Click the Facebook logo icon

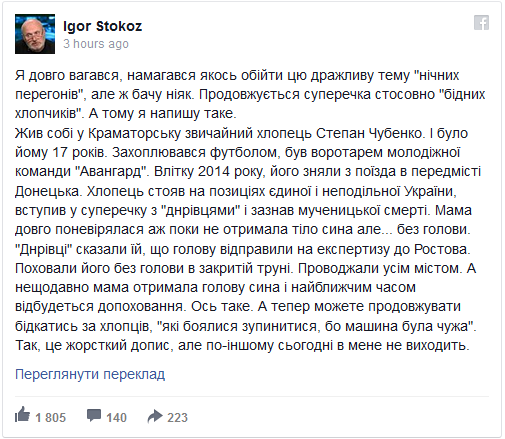pos(481,22)
